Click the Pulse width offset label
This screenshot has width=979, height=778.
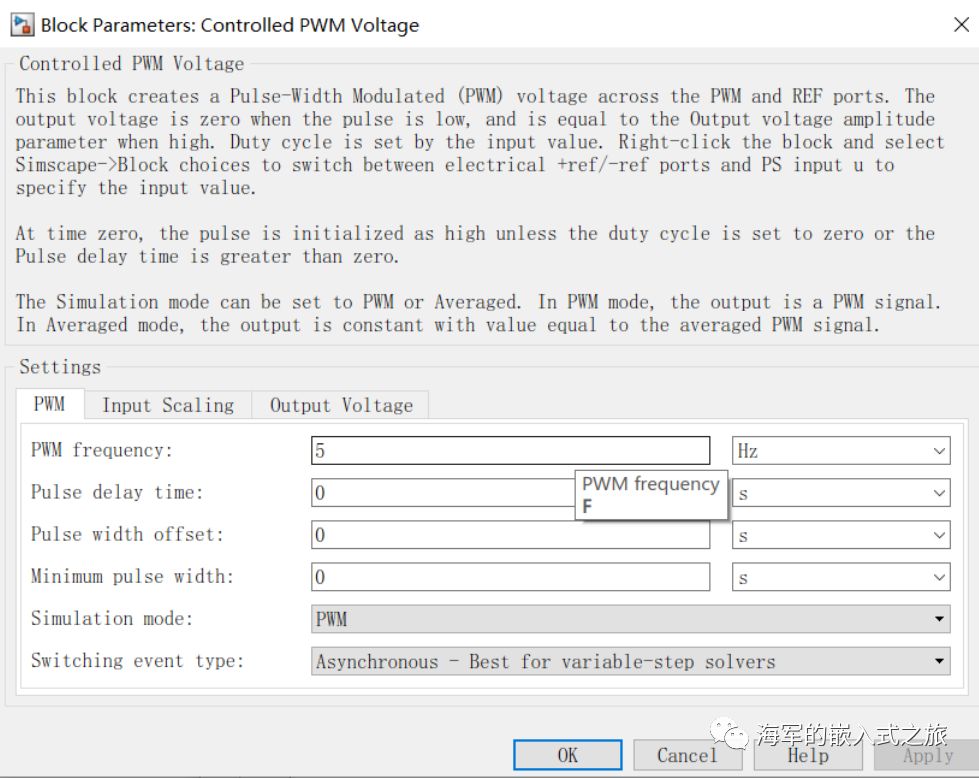127,534
